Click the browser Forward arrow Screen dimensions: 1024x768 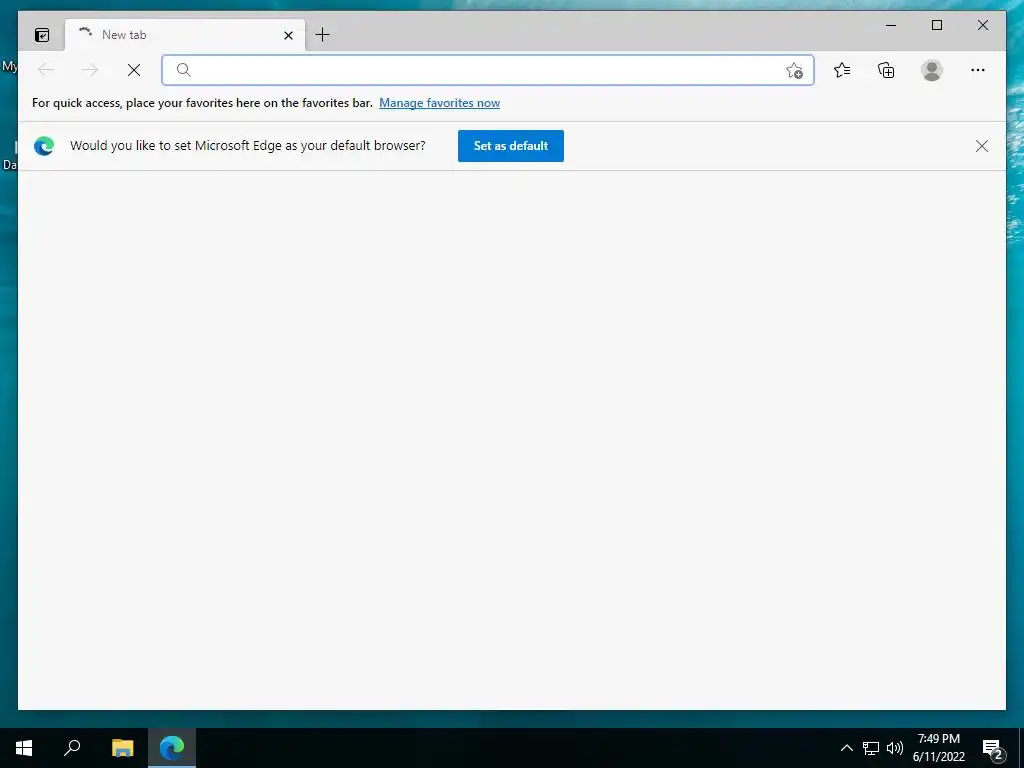pos(89,70)
